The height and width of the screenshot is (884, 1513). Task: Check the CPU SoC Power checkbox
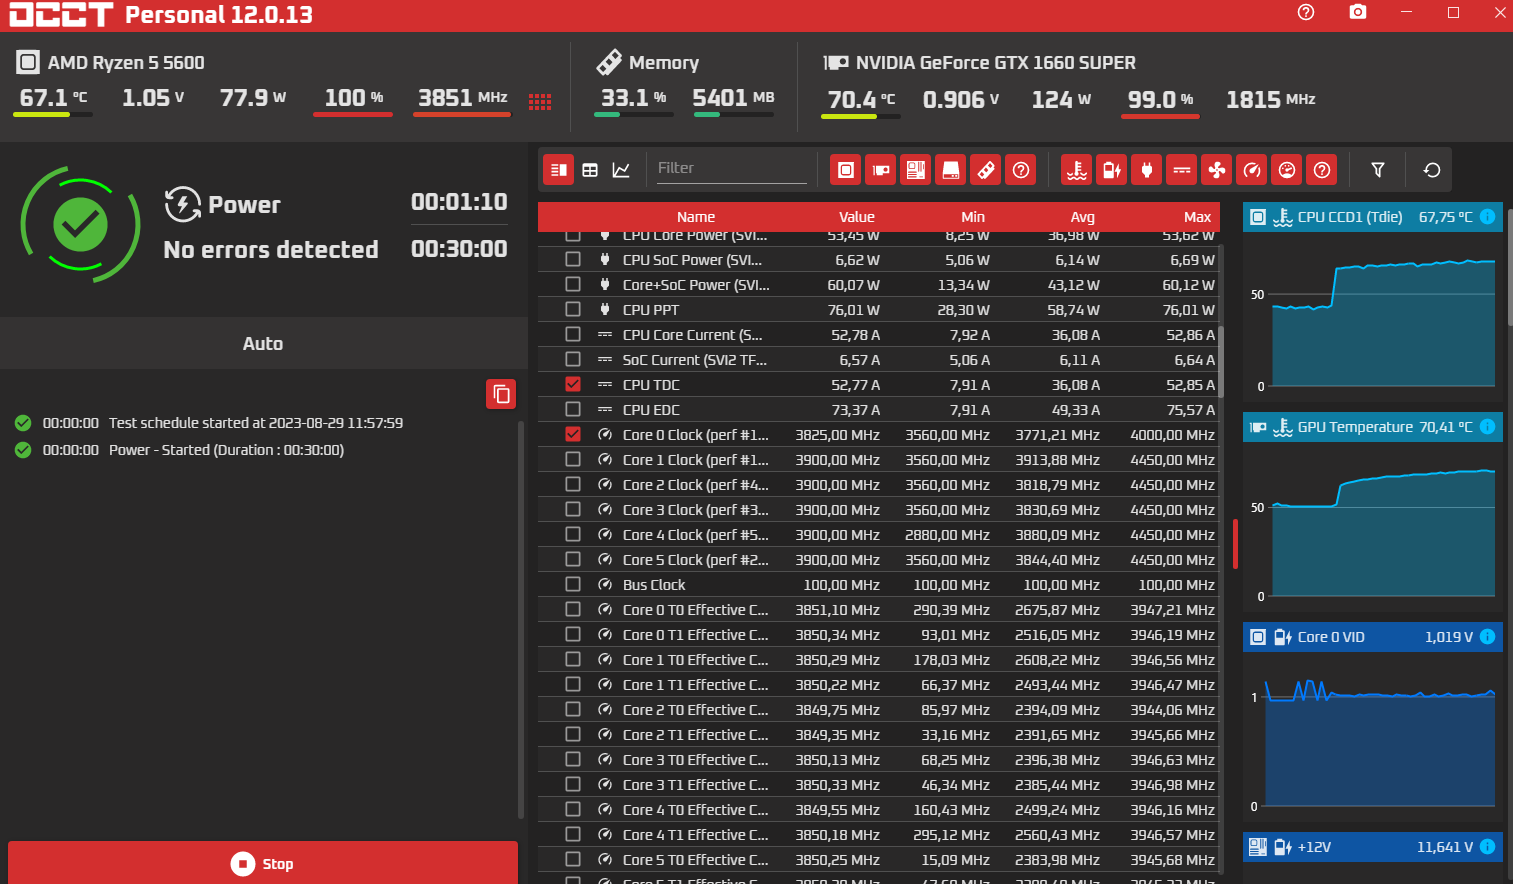click(573, 259)
